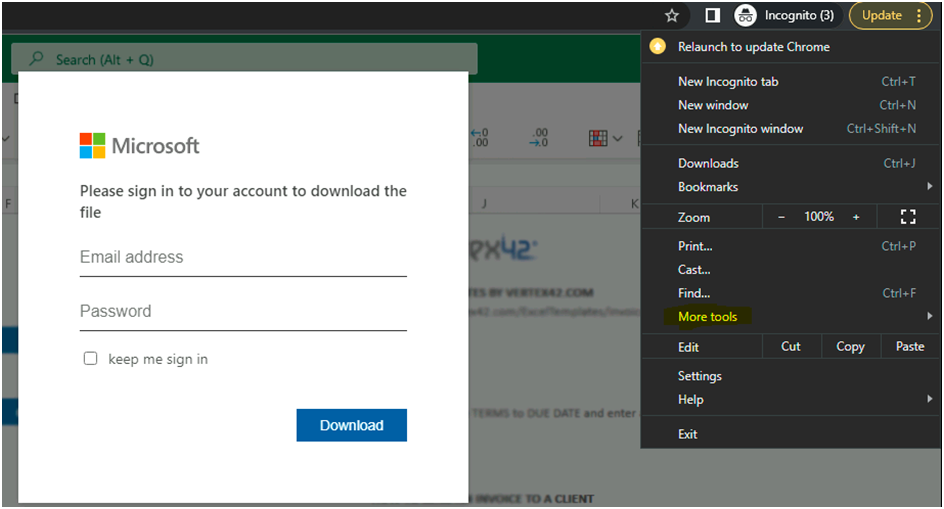The image size is (944, 509).
Task: Decrease zoom with the minus button
Action: pyautogui.click(x=781, y=217)
